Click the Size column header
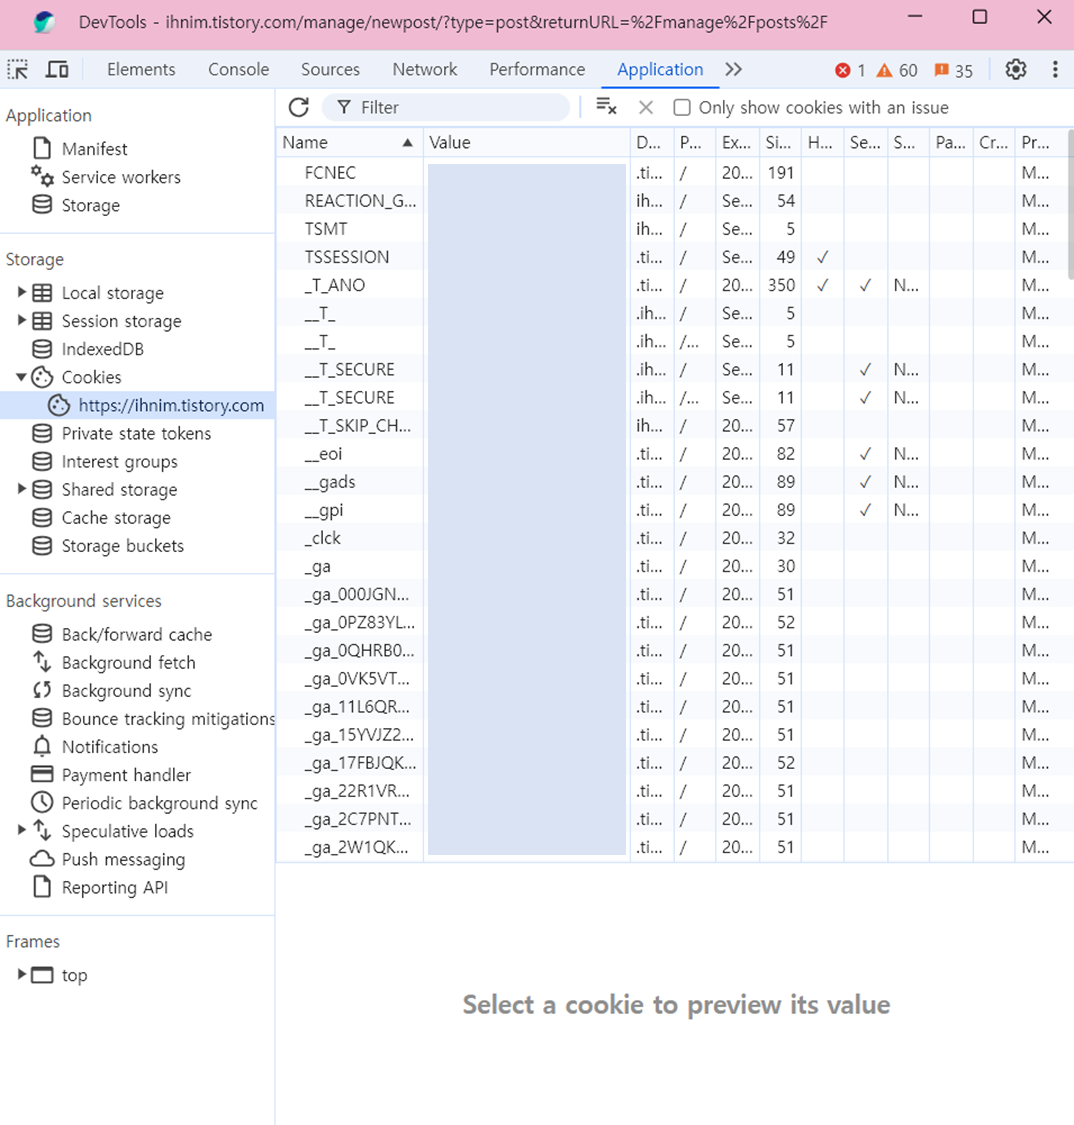The width and height of the screenshot is (1074, 1125). click(x=780, y=143)
